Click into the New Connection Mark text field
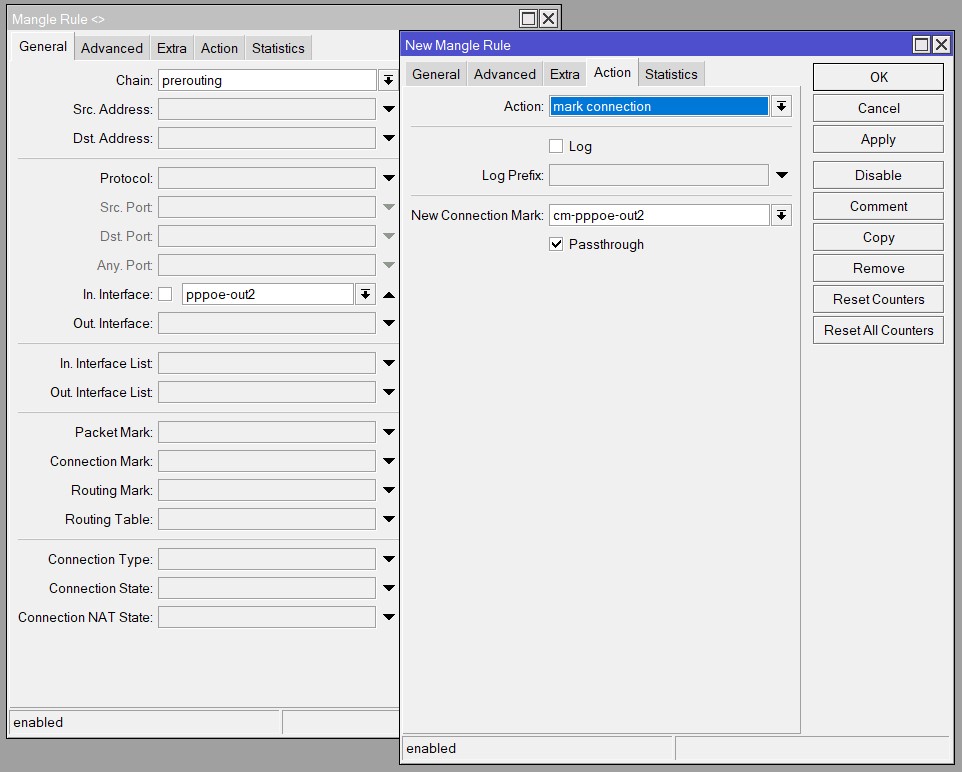 (658, 215)
